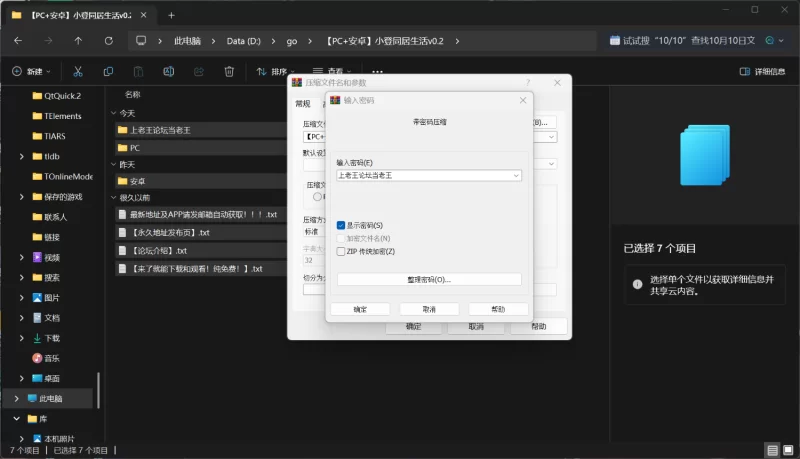Expand the 保存的游戏 folder in sidebar
This screenshot has height=459, width=800.
(21, 197)
